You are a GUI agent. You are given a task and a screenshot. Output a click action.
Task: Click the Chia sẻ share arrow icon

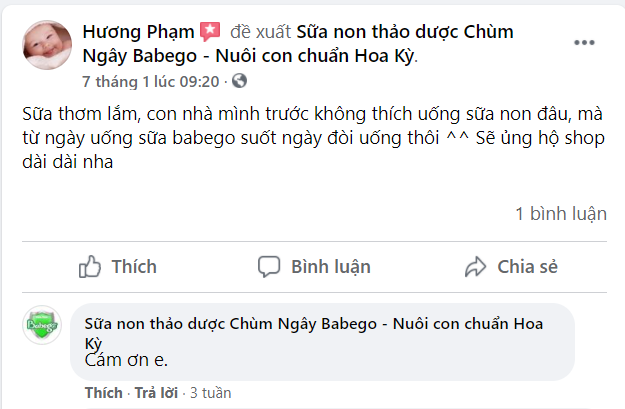(475, 267)
